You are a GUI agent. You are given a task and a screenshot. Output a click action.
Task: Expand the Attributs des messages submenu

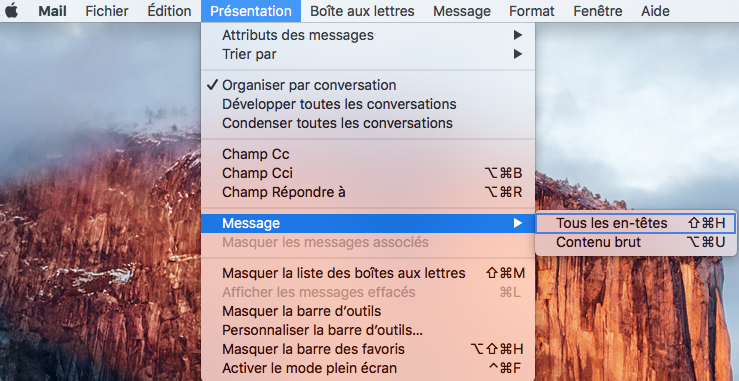click(x=368, y=35)
